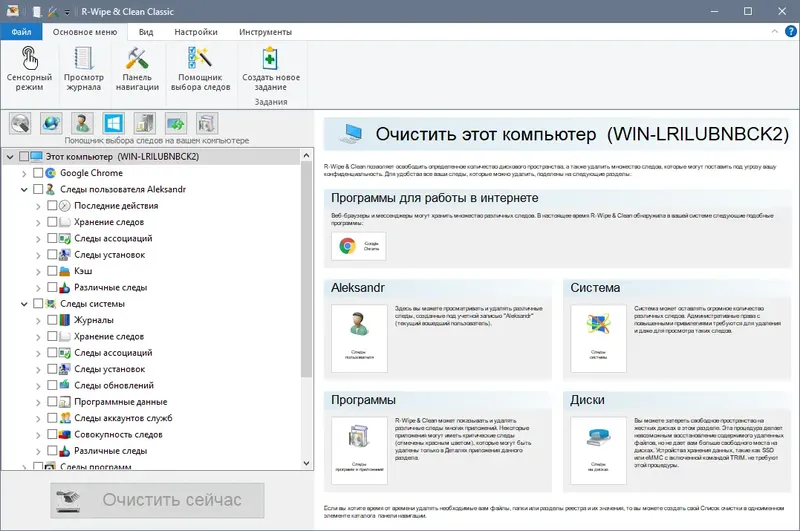Image resolution: width=800 pixels, height=531 pixels.
Task: Click the programs icon in helper toolbar
Action: coord(144,123)
